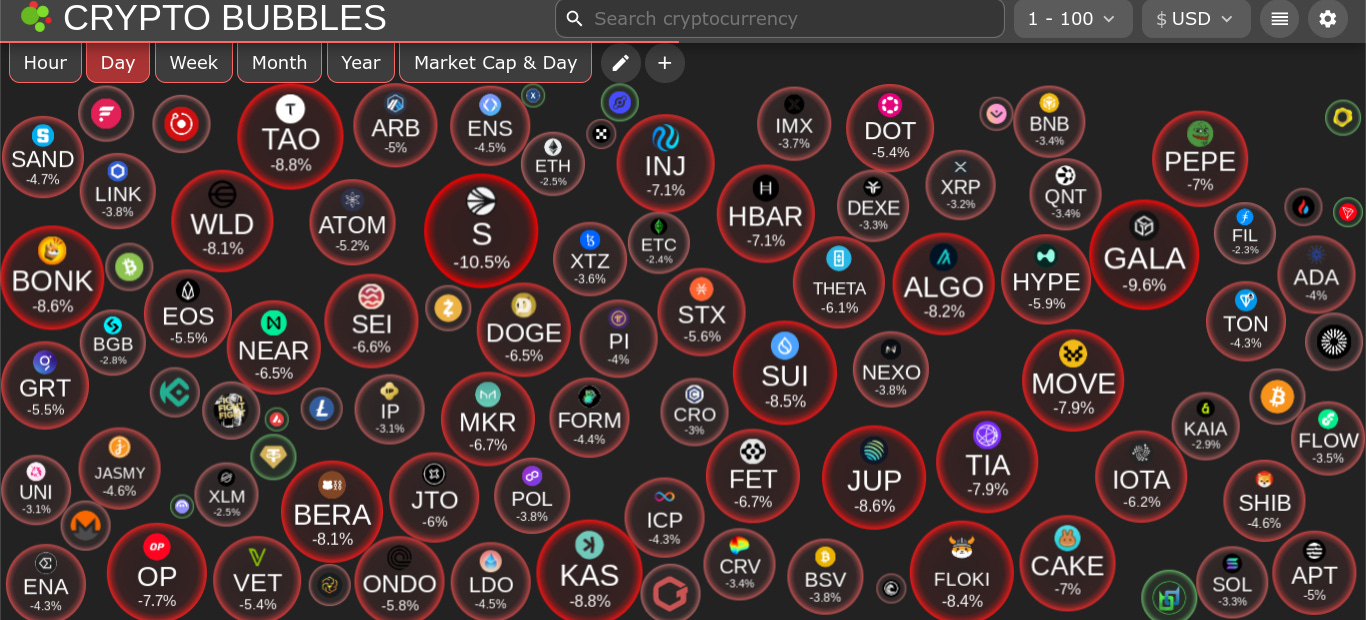This screenshot has height=620, width=1366.
Task: Click the S bubble showing -10.5%
Action: click(481, 230)
